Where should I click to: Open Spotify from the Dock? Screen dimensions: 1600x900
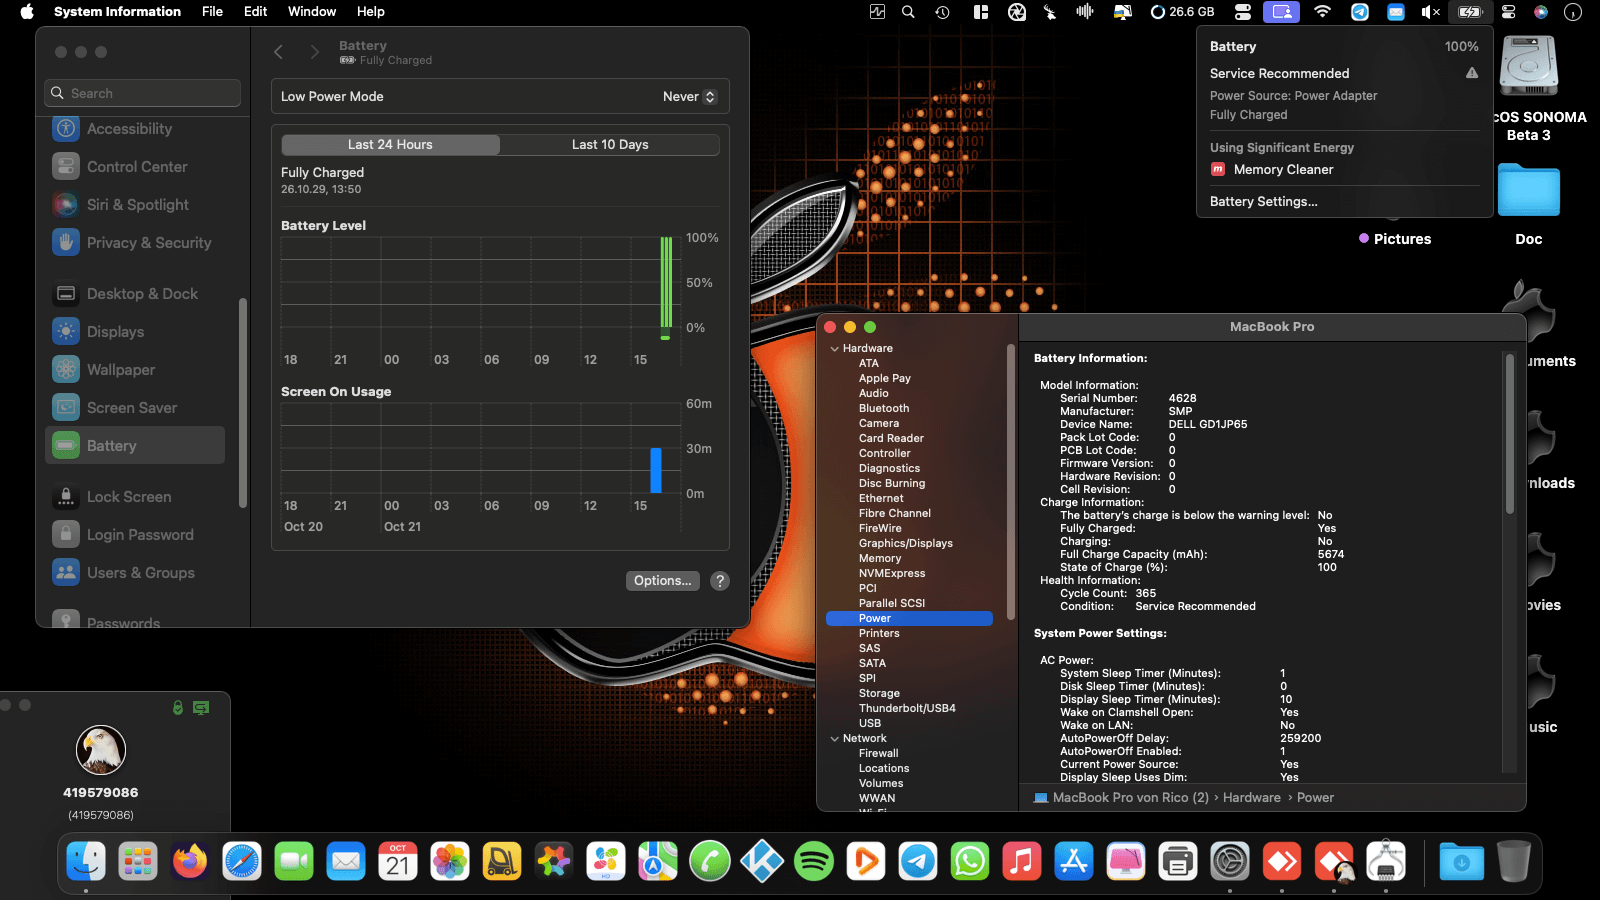click(x=814, y=861)
